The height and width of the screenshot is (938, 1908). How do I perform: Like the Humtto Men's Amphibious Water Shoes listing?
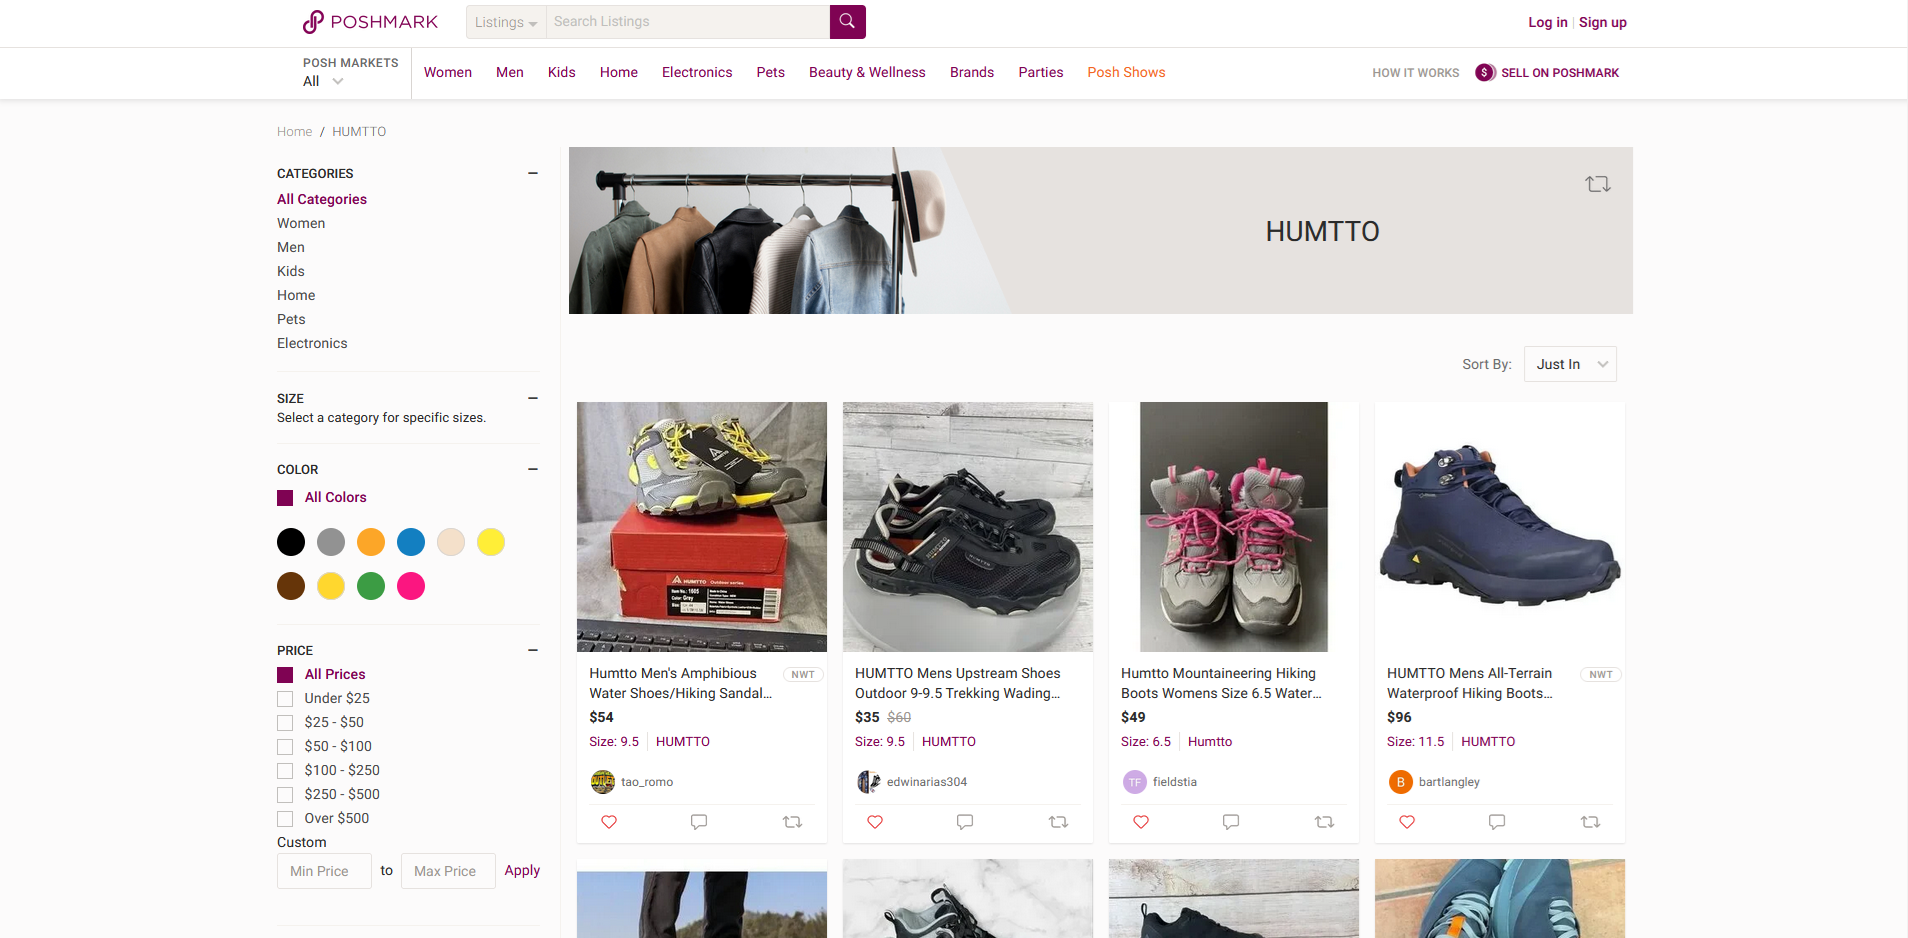coord(609,822)
